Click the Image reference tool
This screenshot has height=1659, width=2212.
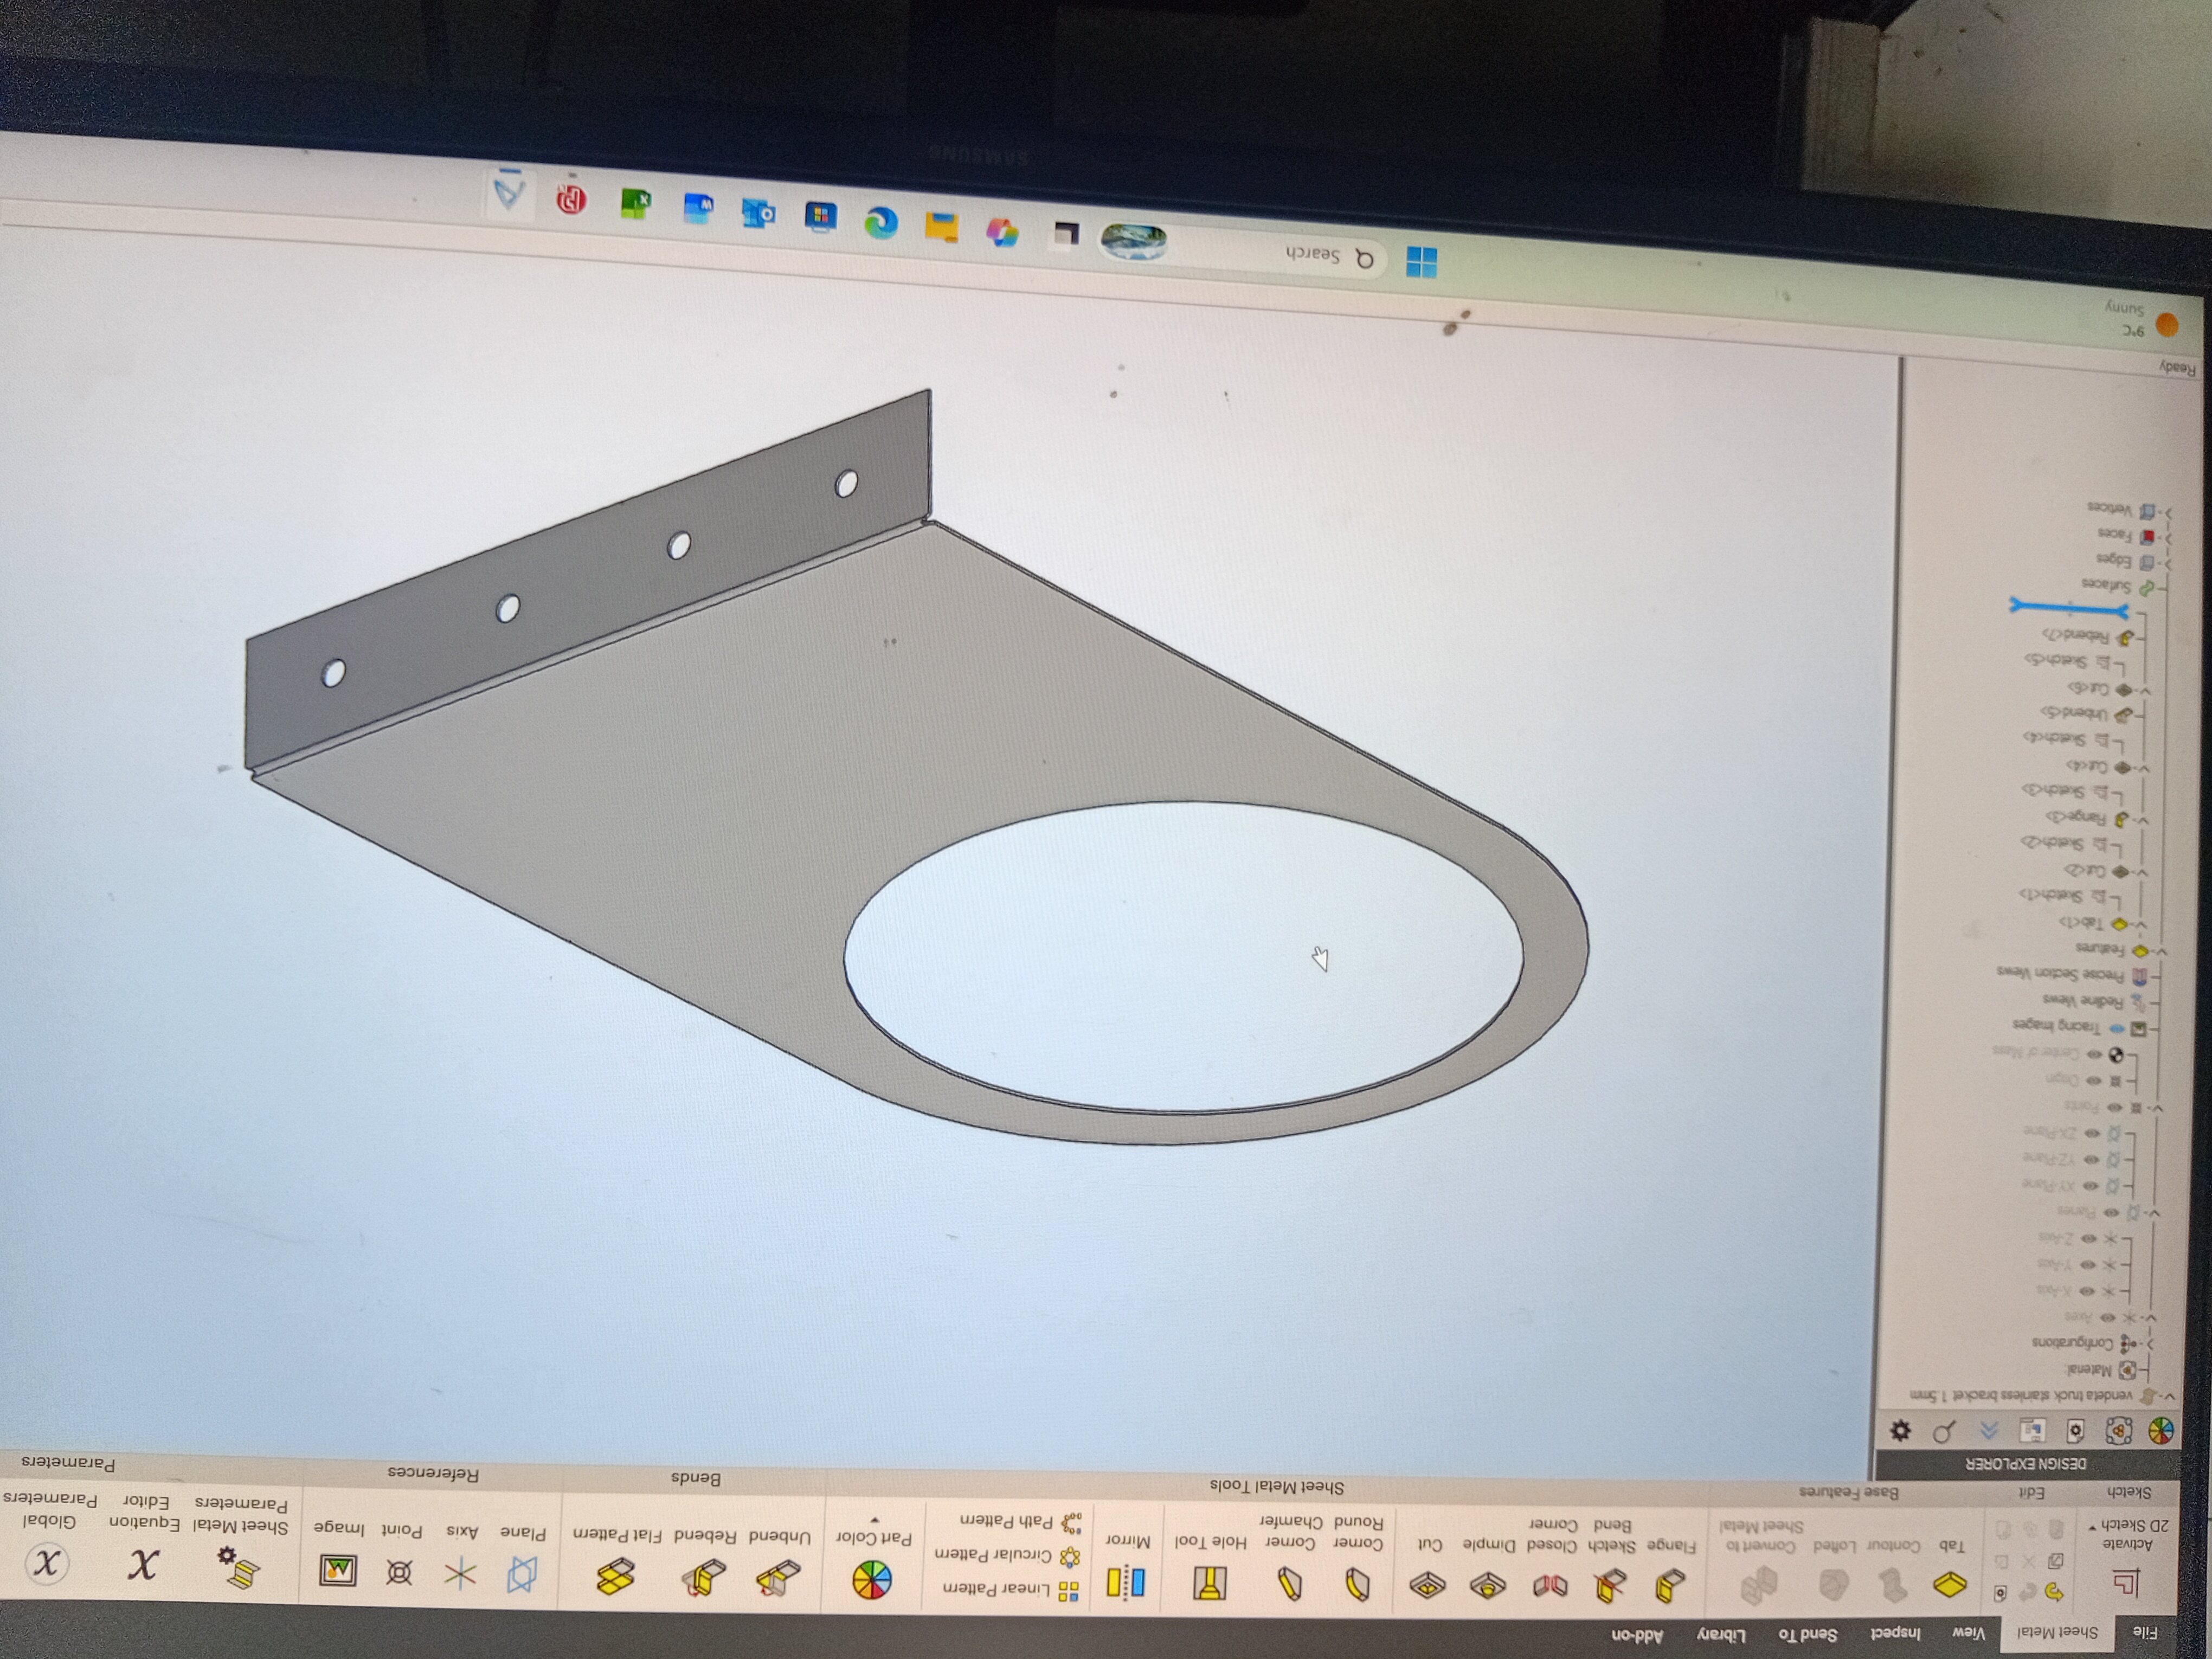pos(338,1572)
